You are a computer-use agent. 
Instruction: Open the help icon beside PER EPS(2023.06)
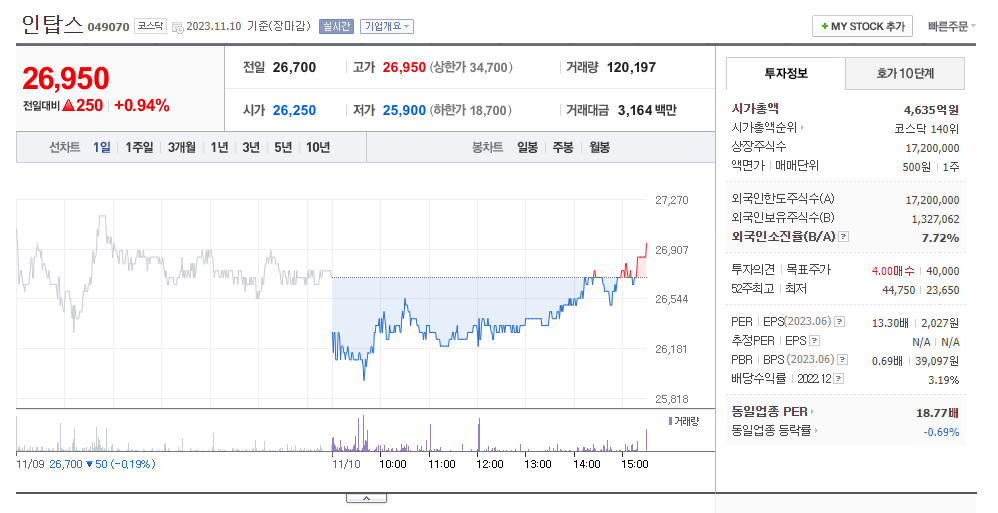click(840, 321)
